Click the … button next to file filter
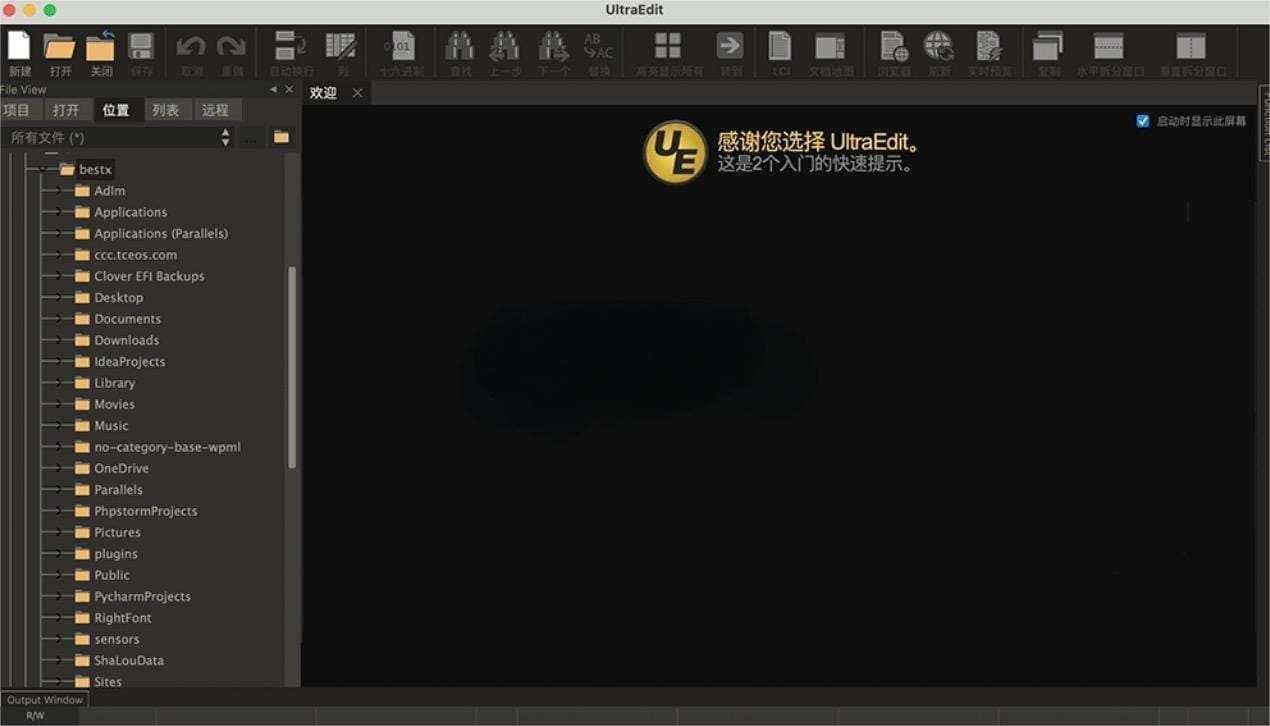 251,137
